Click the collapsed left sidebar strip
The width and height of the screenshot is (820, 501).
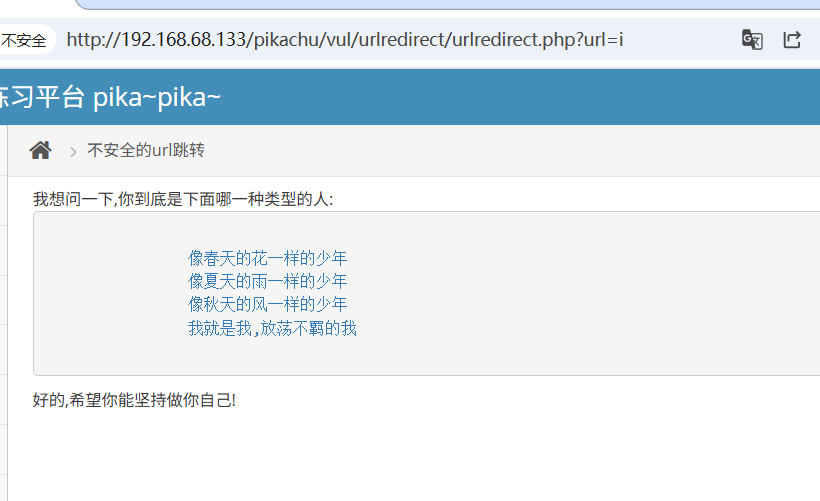(4, 313)
